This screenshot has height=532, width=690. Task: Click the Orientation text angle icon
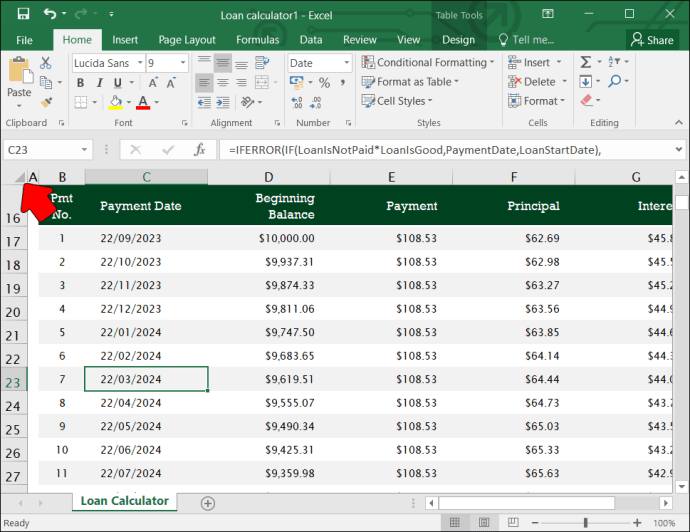pos(247,102)
